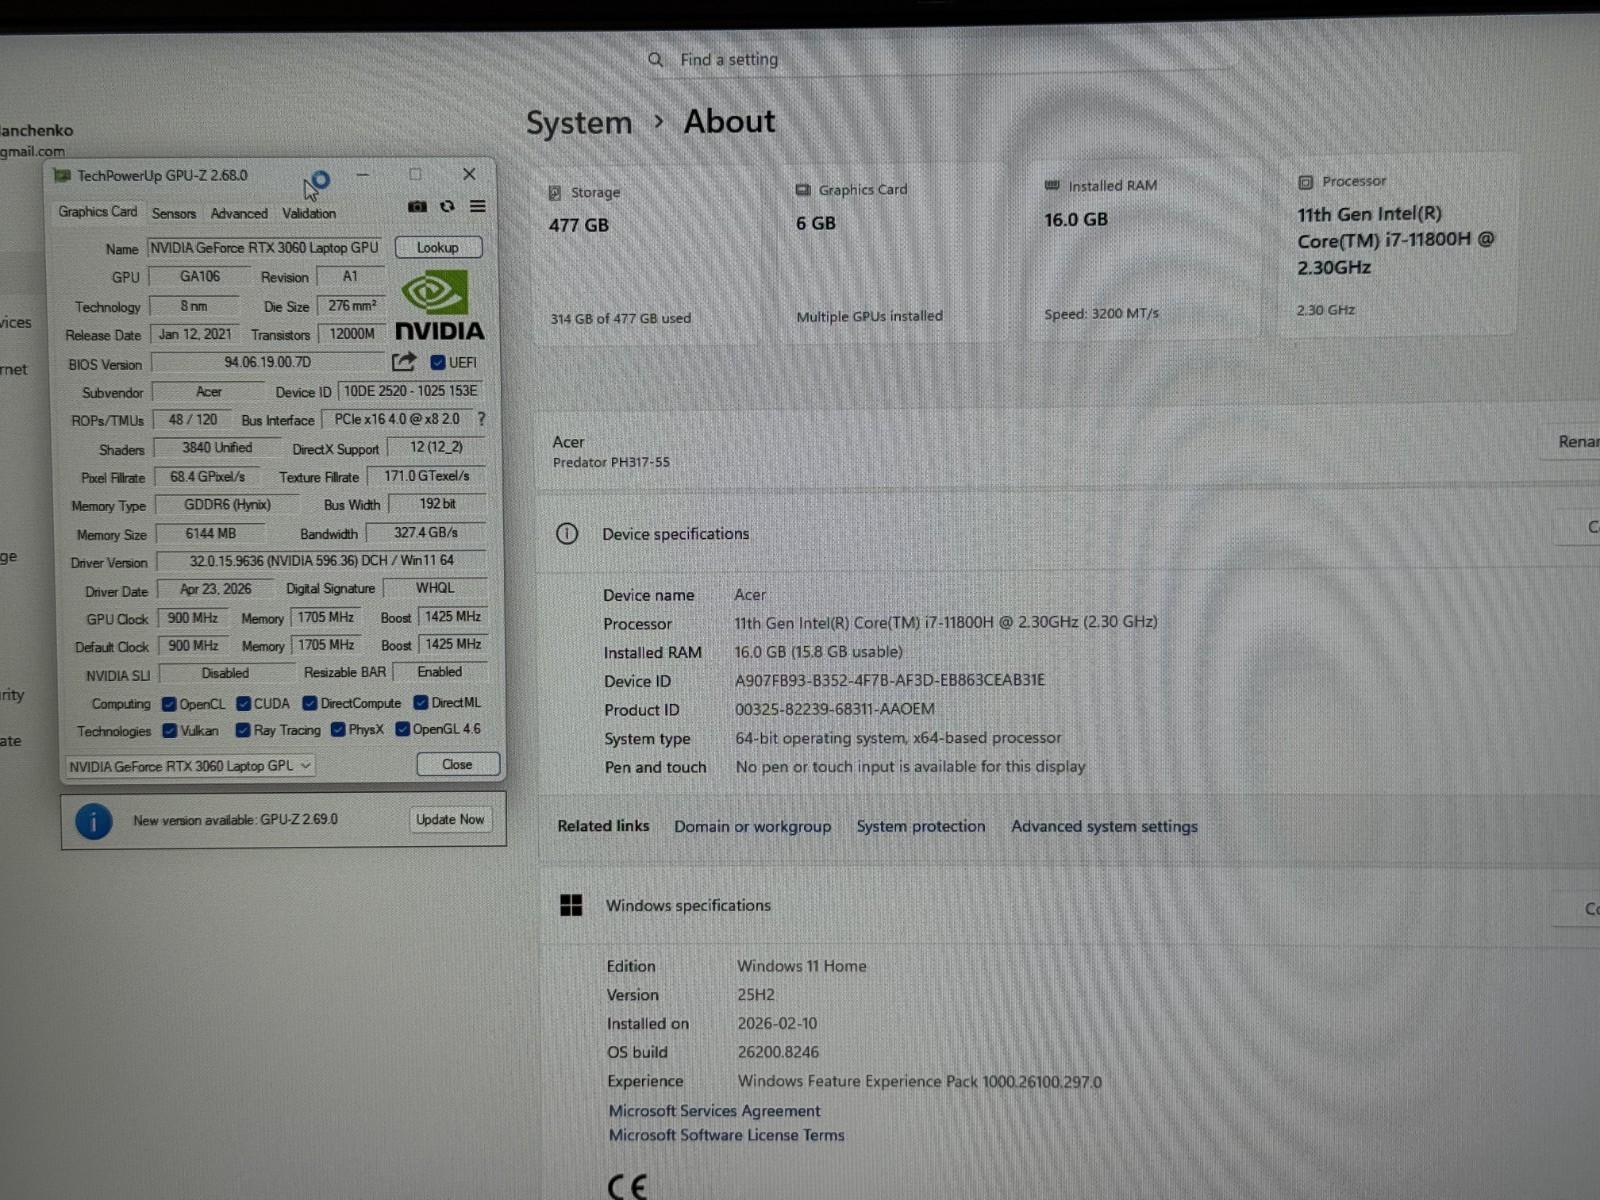Expand the Device specifications section

pyautogui.click(x=1066, y=534)
